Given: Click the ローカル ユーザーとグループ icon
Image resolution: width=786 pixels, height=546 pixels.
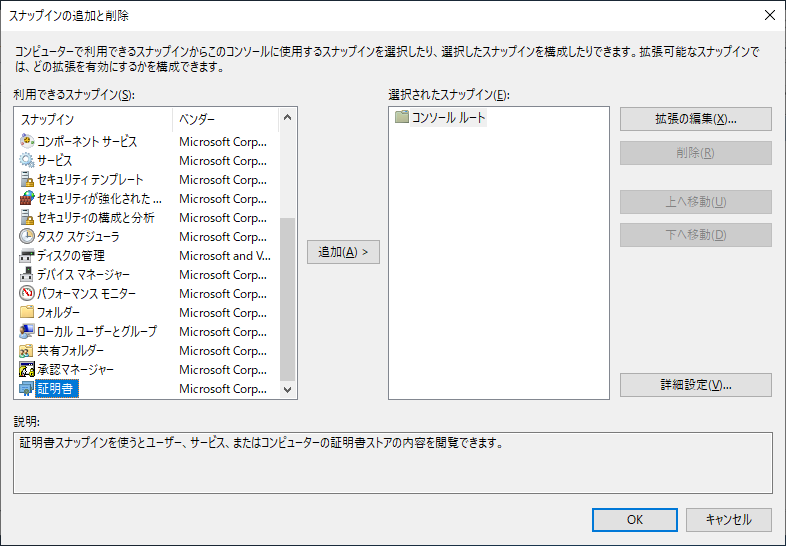Looking at the screenshot, I should [27, 331].
